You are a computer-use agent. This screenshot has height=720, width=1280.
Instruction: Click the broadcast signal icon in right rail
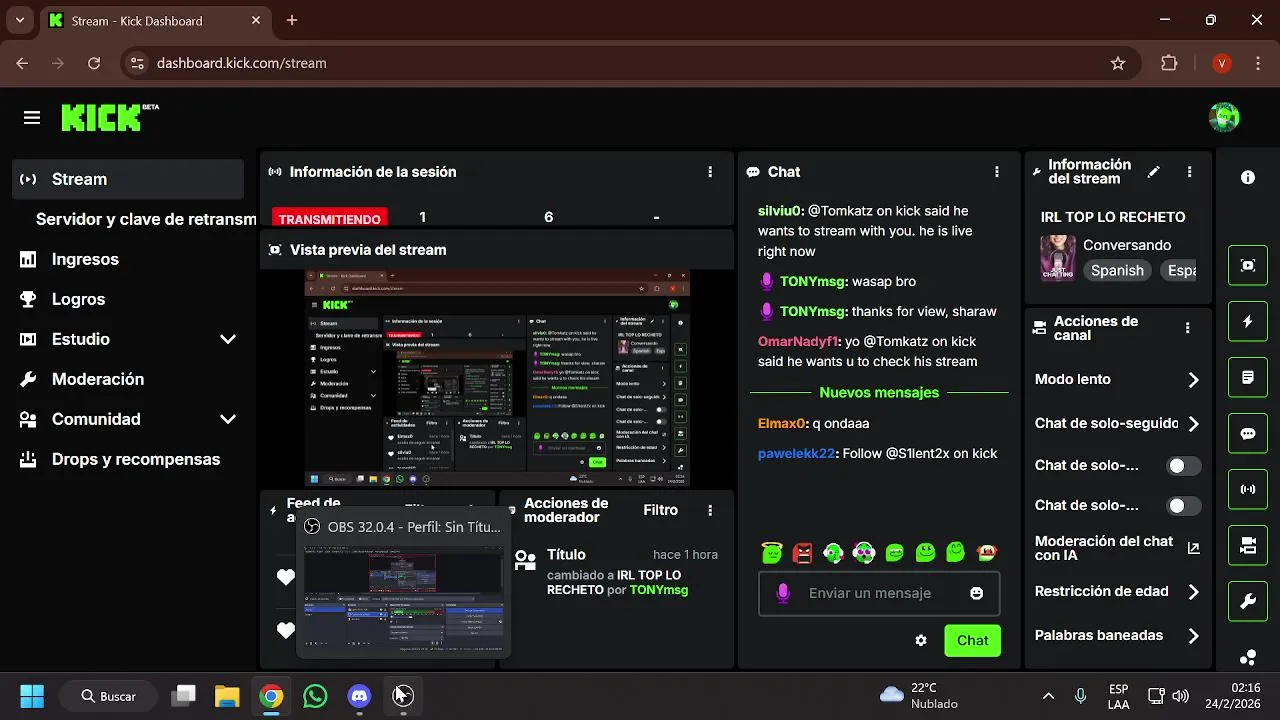pyautogui.click(x=1248, y=489)
